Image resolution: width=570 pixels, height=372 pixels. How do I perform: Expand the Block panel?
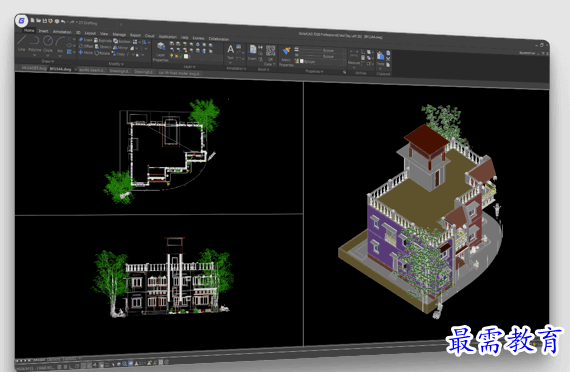263,69
